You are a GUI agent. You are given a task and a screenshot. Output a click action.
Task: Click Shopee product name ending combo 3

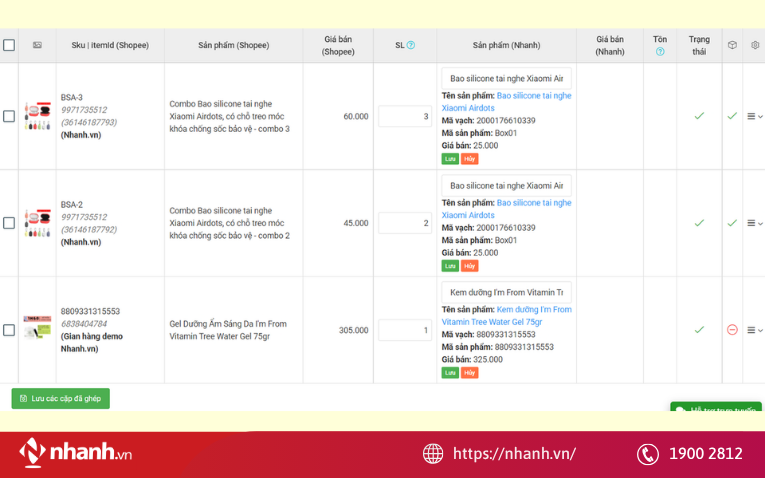229,116
